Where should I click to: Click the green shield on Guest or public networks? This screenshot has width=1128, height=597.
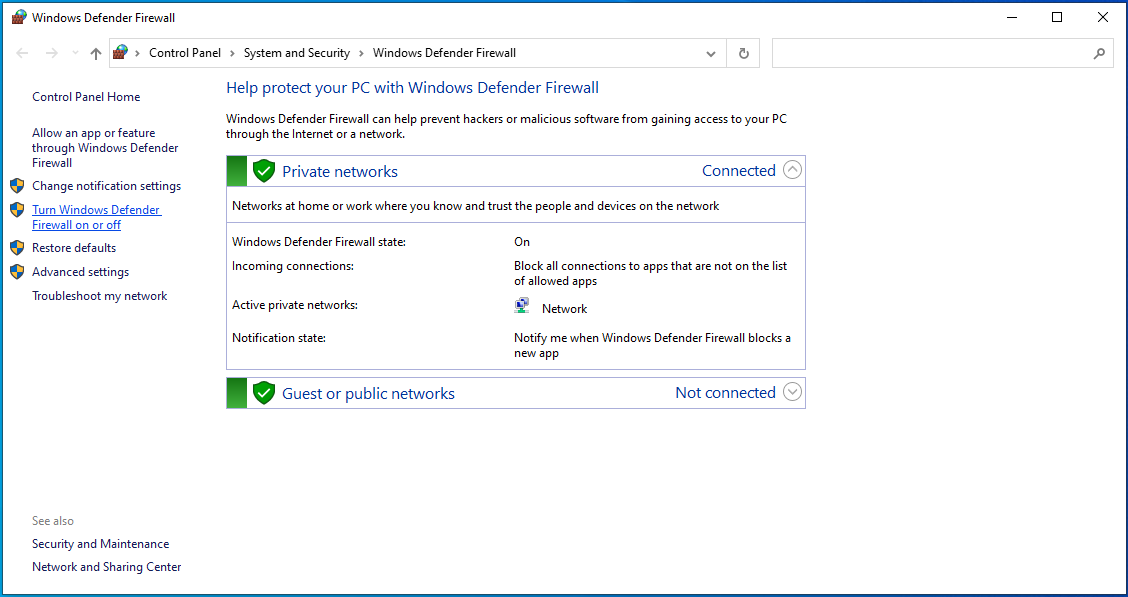[x=263, y=392]
